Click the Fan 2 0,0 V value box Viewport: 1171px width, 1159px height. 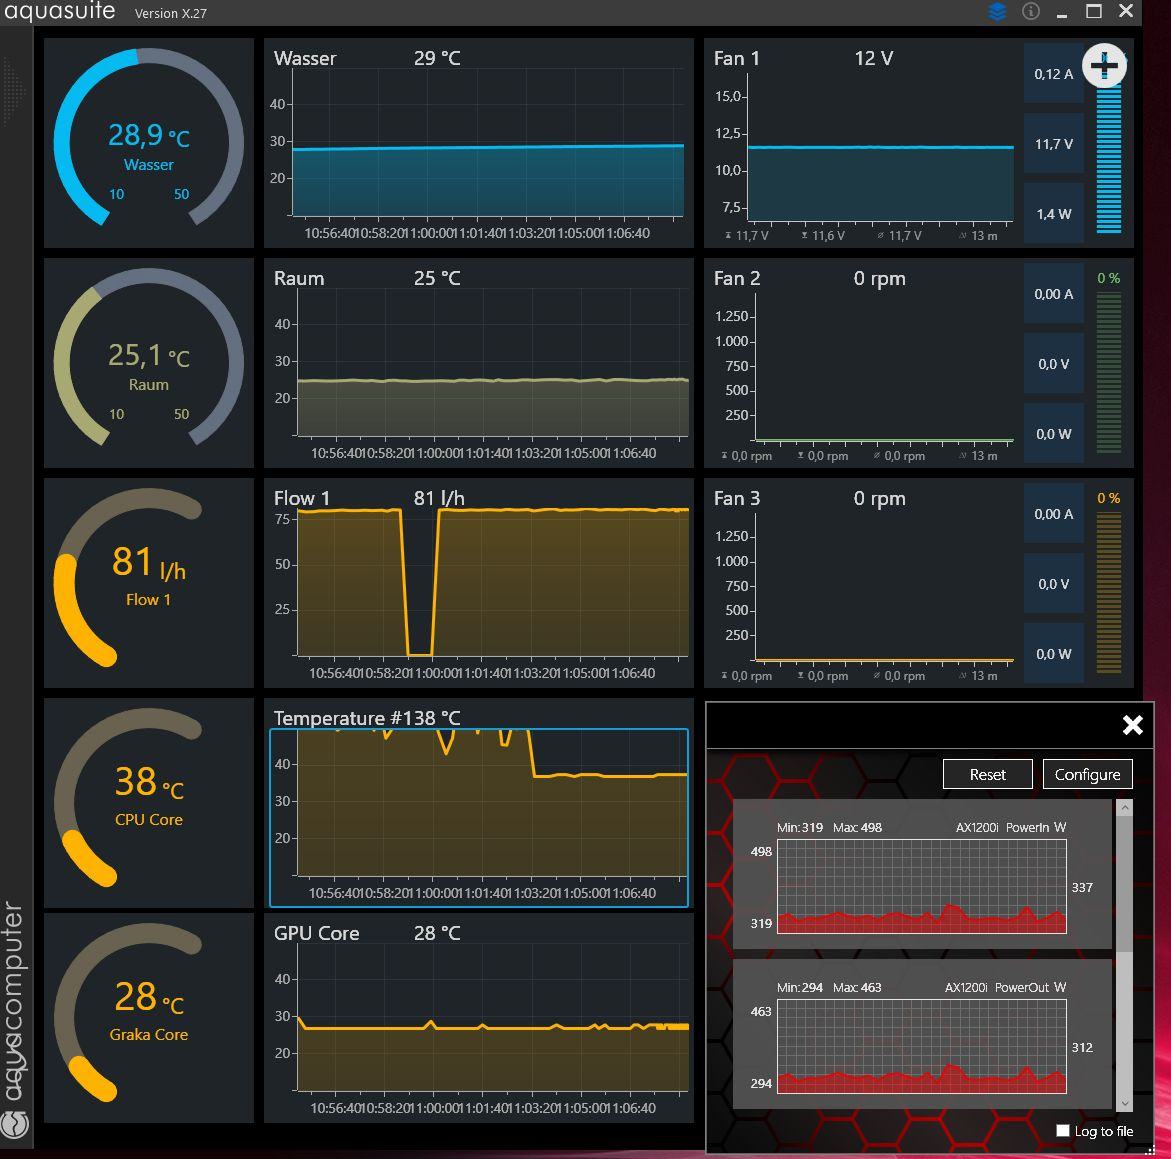1054,364
